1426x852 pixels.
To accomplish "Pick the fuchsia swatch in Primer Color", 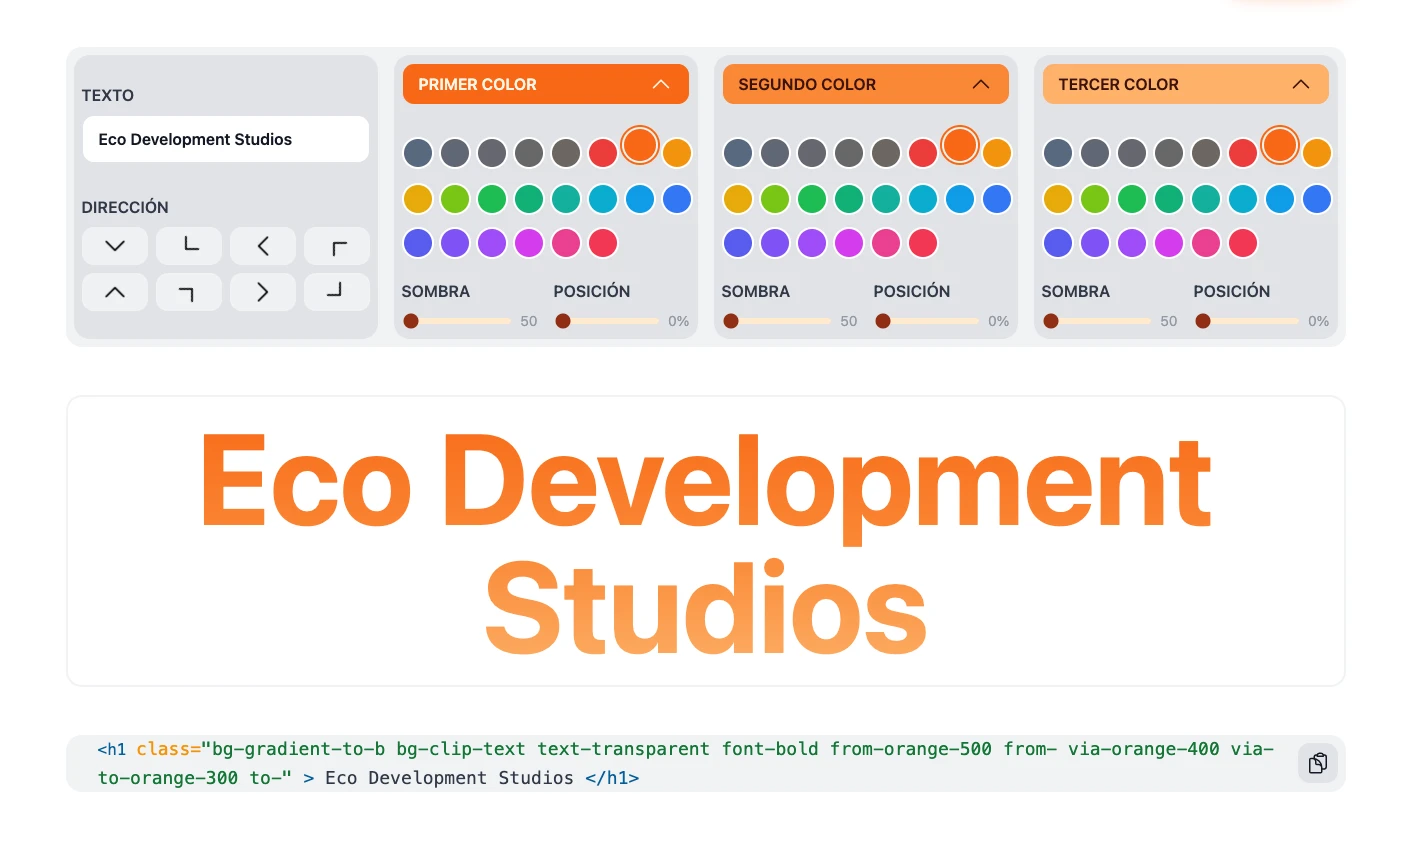I will click(x=529, y=243).
